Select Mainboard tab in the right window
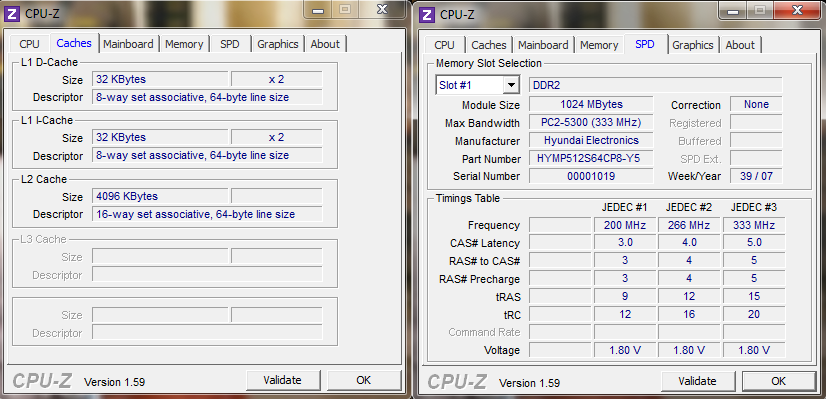This screenshot has width=826, height=399. [x=543, y=45]
